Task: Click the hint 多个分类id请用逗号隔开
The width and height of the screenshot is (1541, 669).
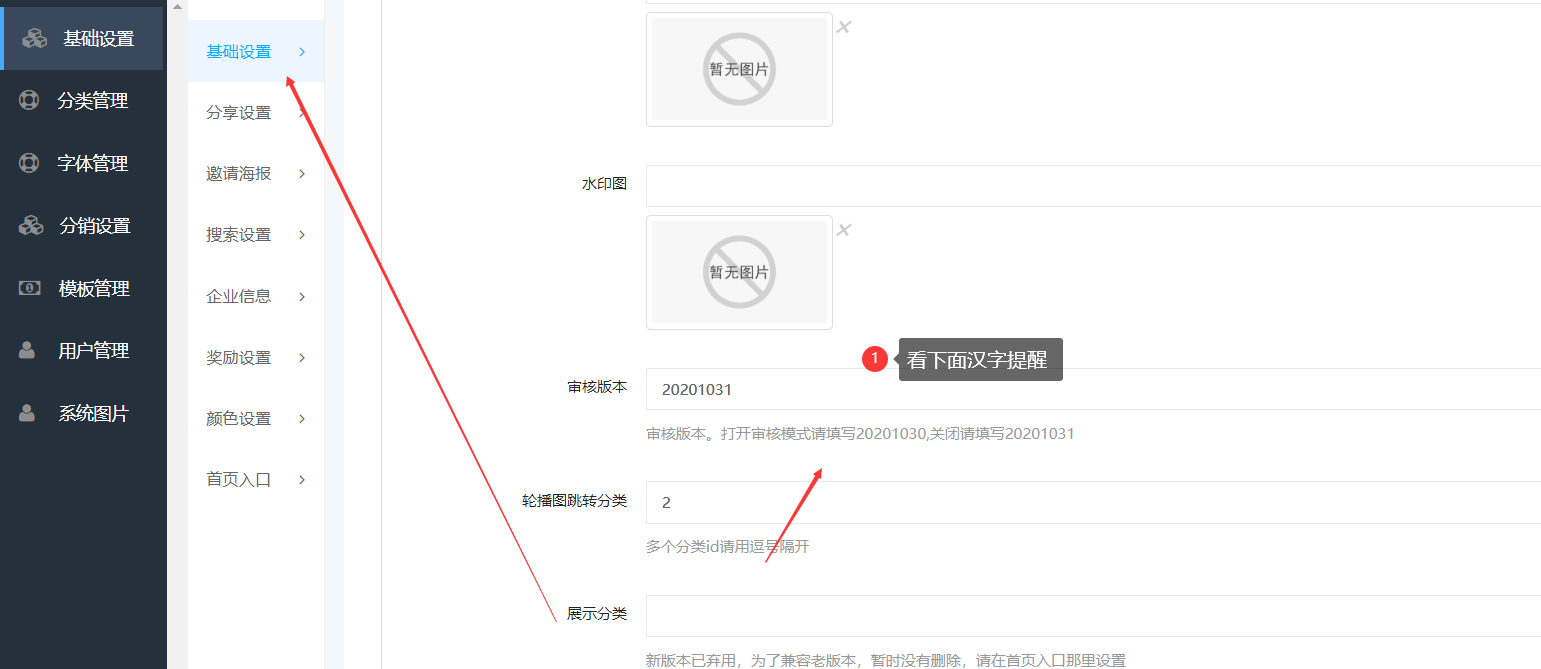Action: [x=728, y=547]
